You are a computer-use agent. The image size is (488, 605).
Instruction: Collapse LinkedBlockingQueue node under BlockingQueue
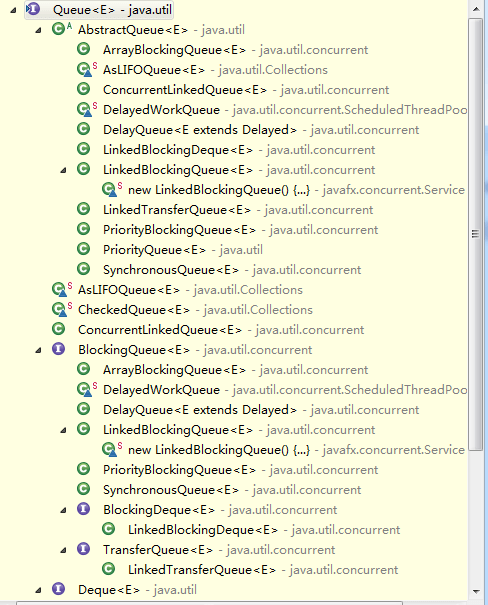(x=63, y=430)
